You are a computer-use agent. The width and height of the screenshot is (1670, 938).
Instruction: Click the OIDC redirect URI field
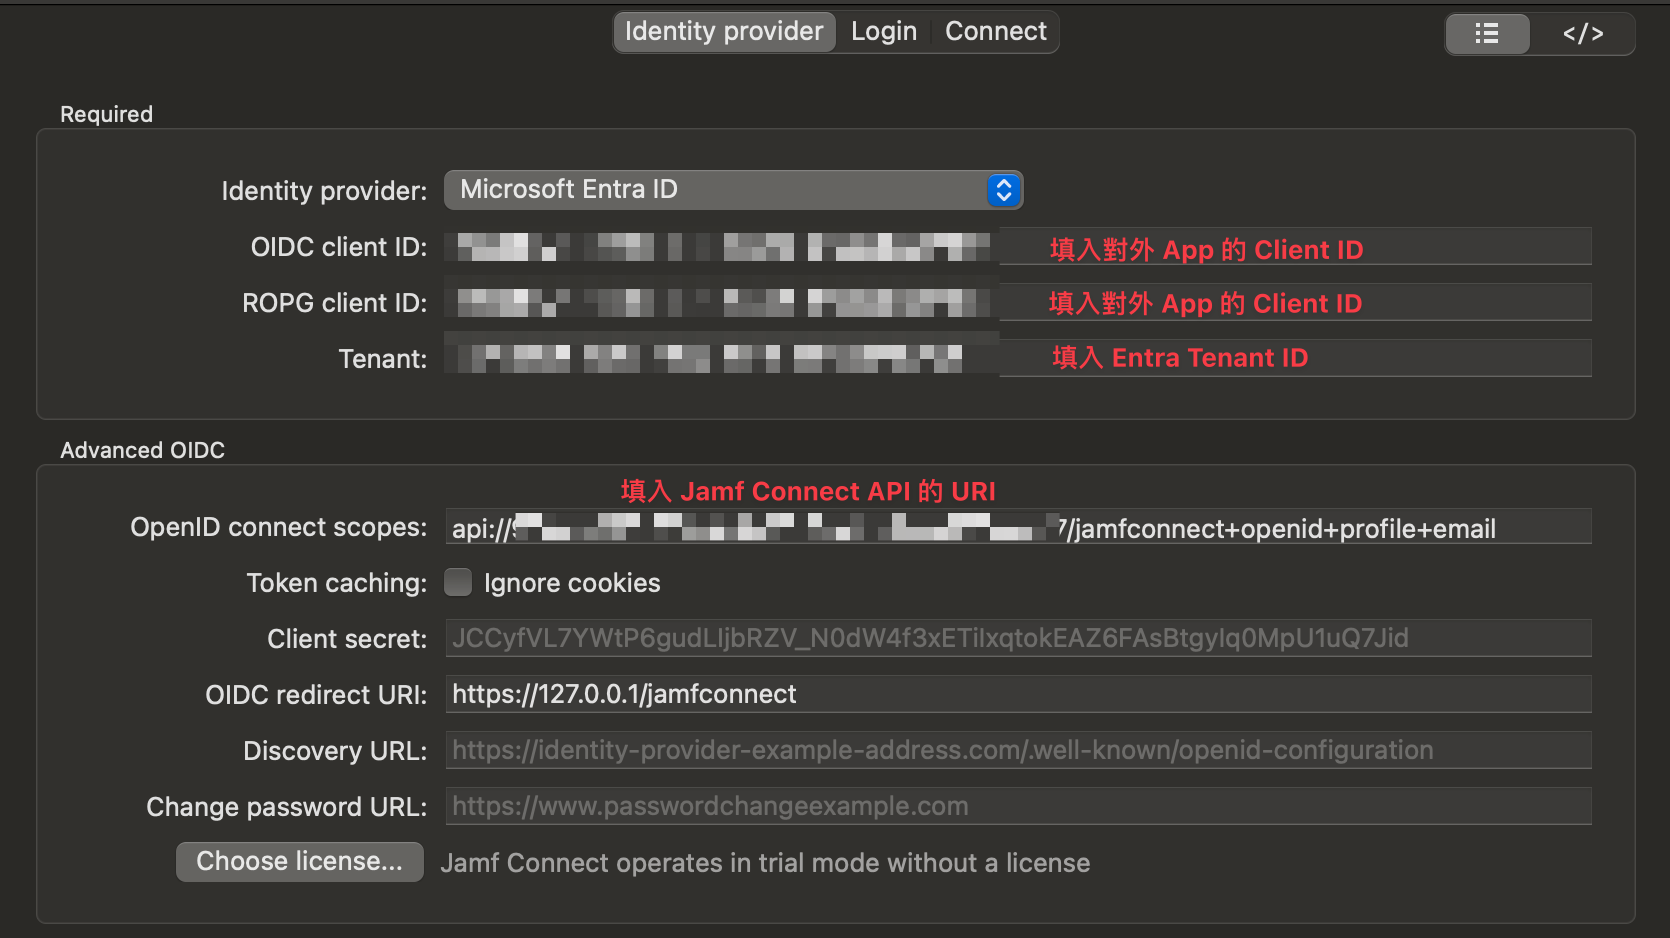click(x=1017, y=694)
